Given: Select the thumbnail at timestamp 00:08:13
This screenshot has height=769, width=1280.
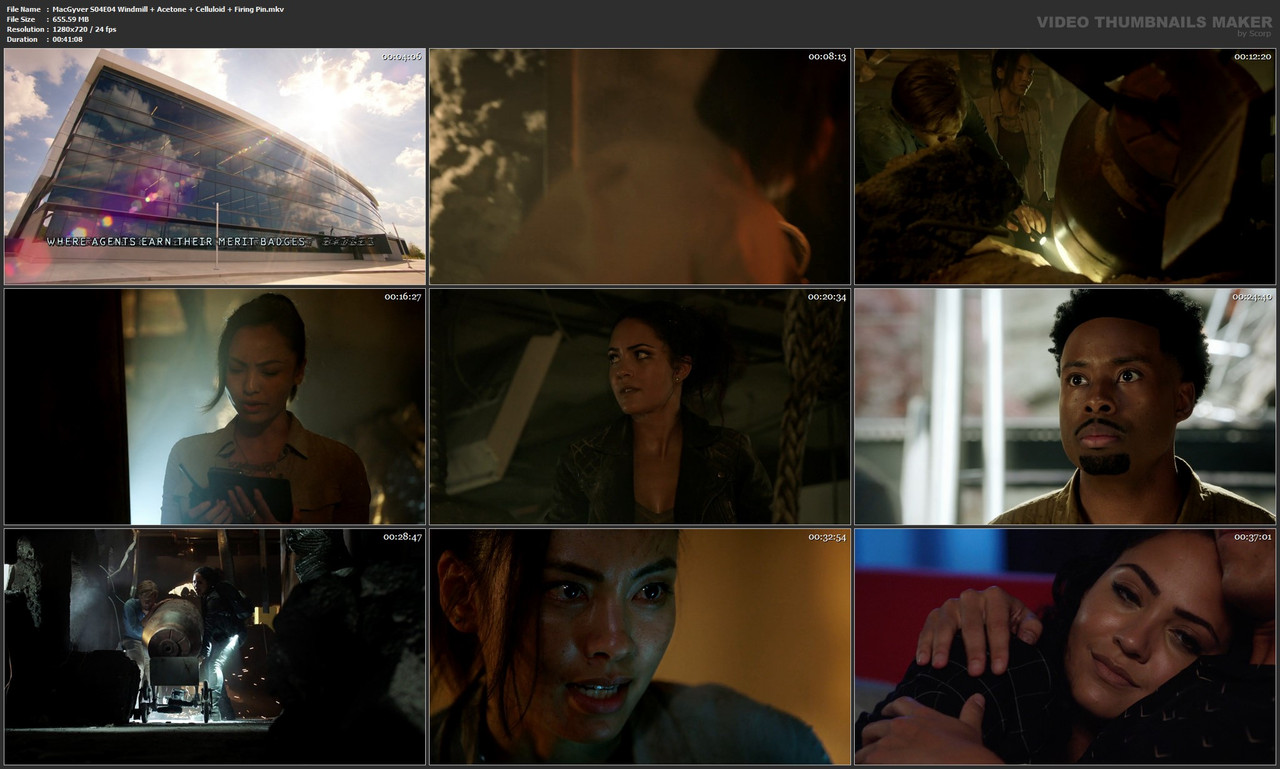Looking at the screenshot, I should [640, 167].
